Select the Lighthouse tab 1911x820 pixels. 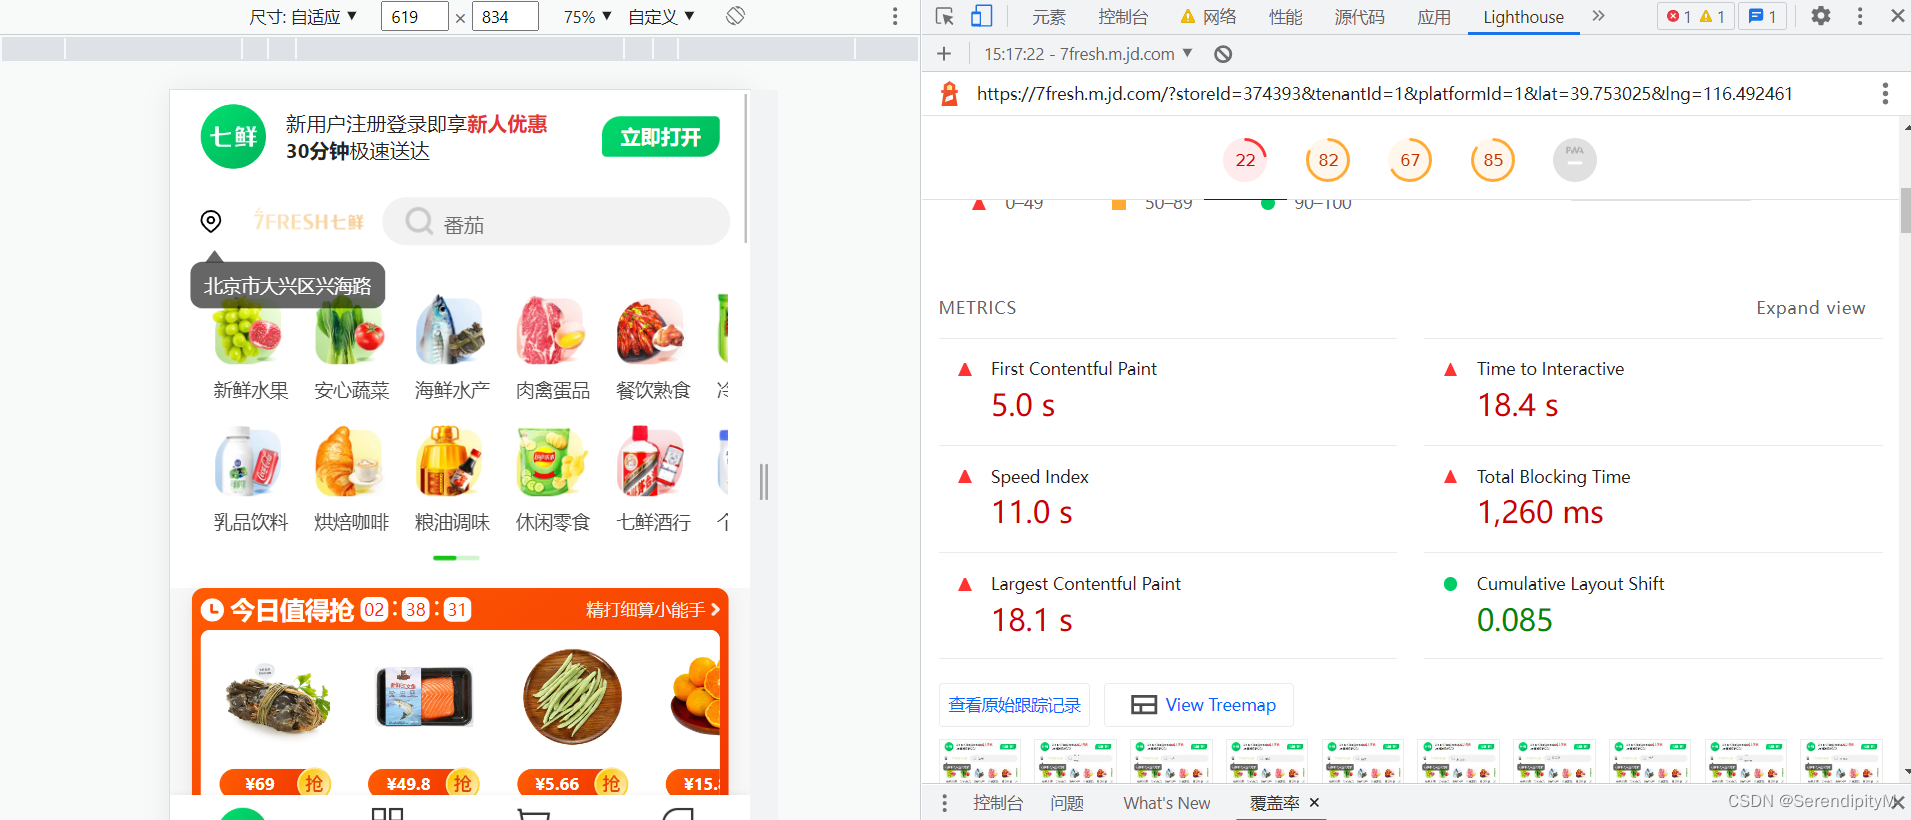click(1523, 17)
